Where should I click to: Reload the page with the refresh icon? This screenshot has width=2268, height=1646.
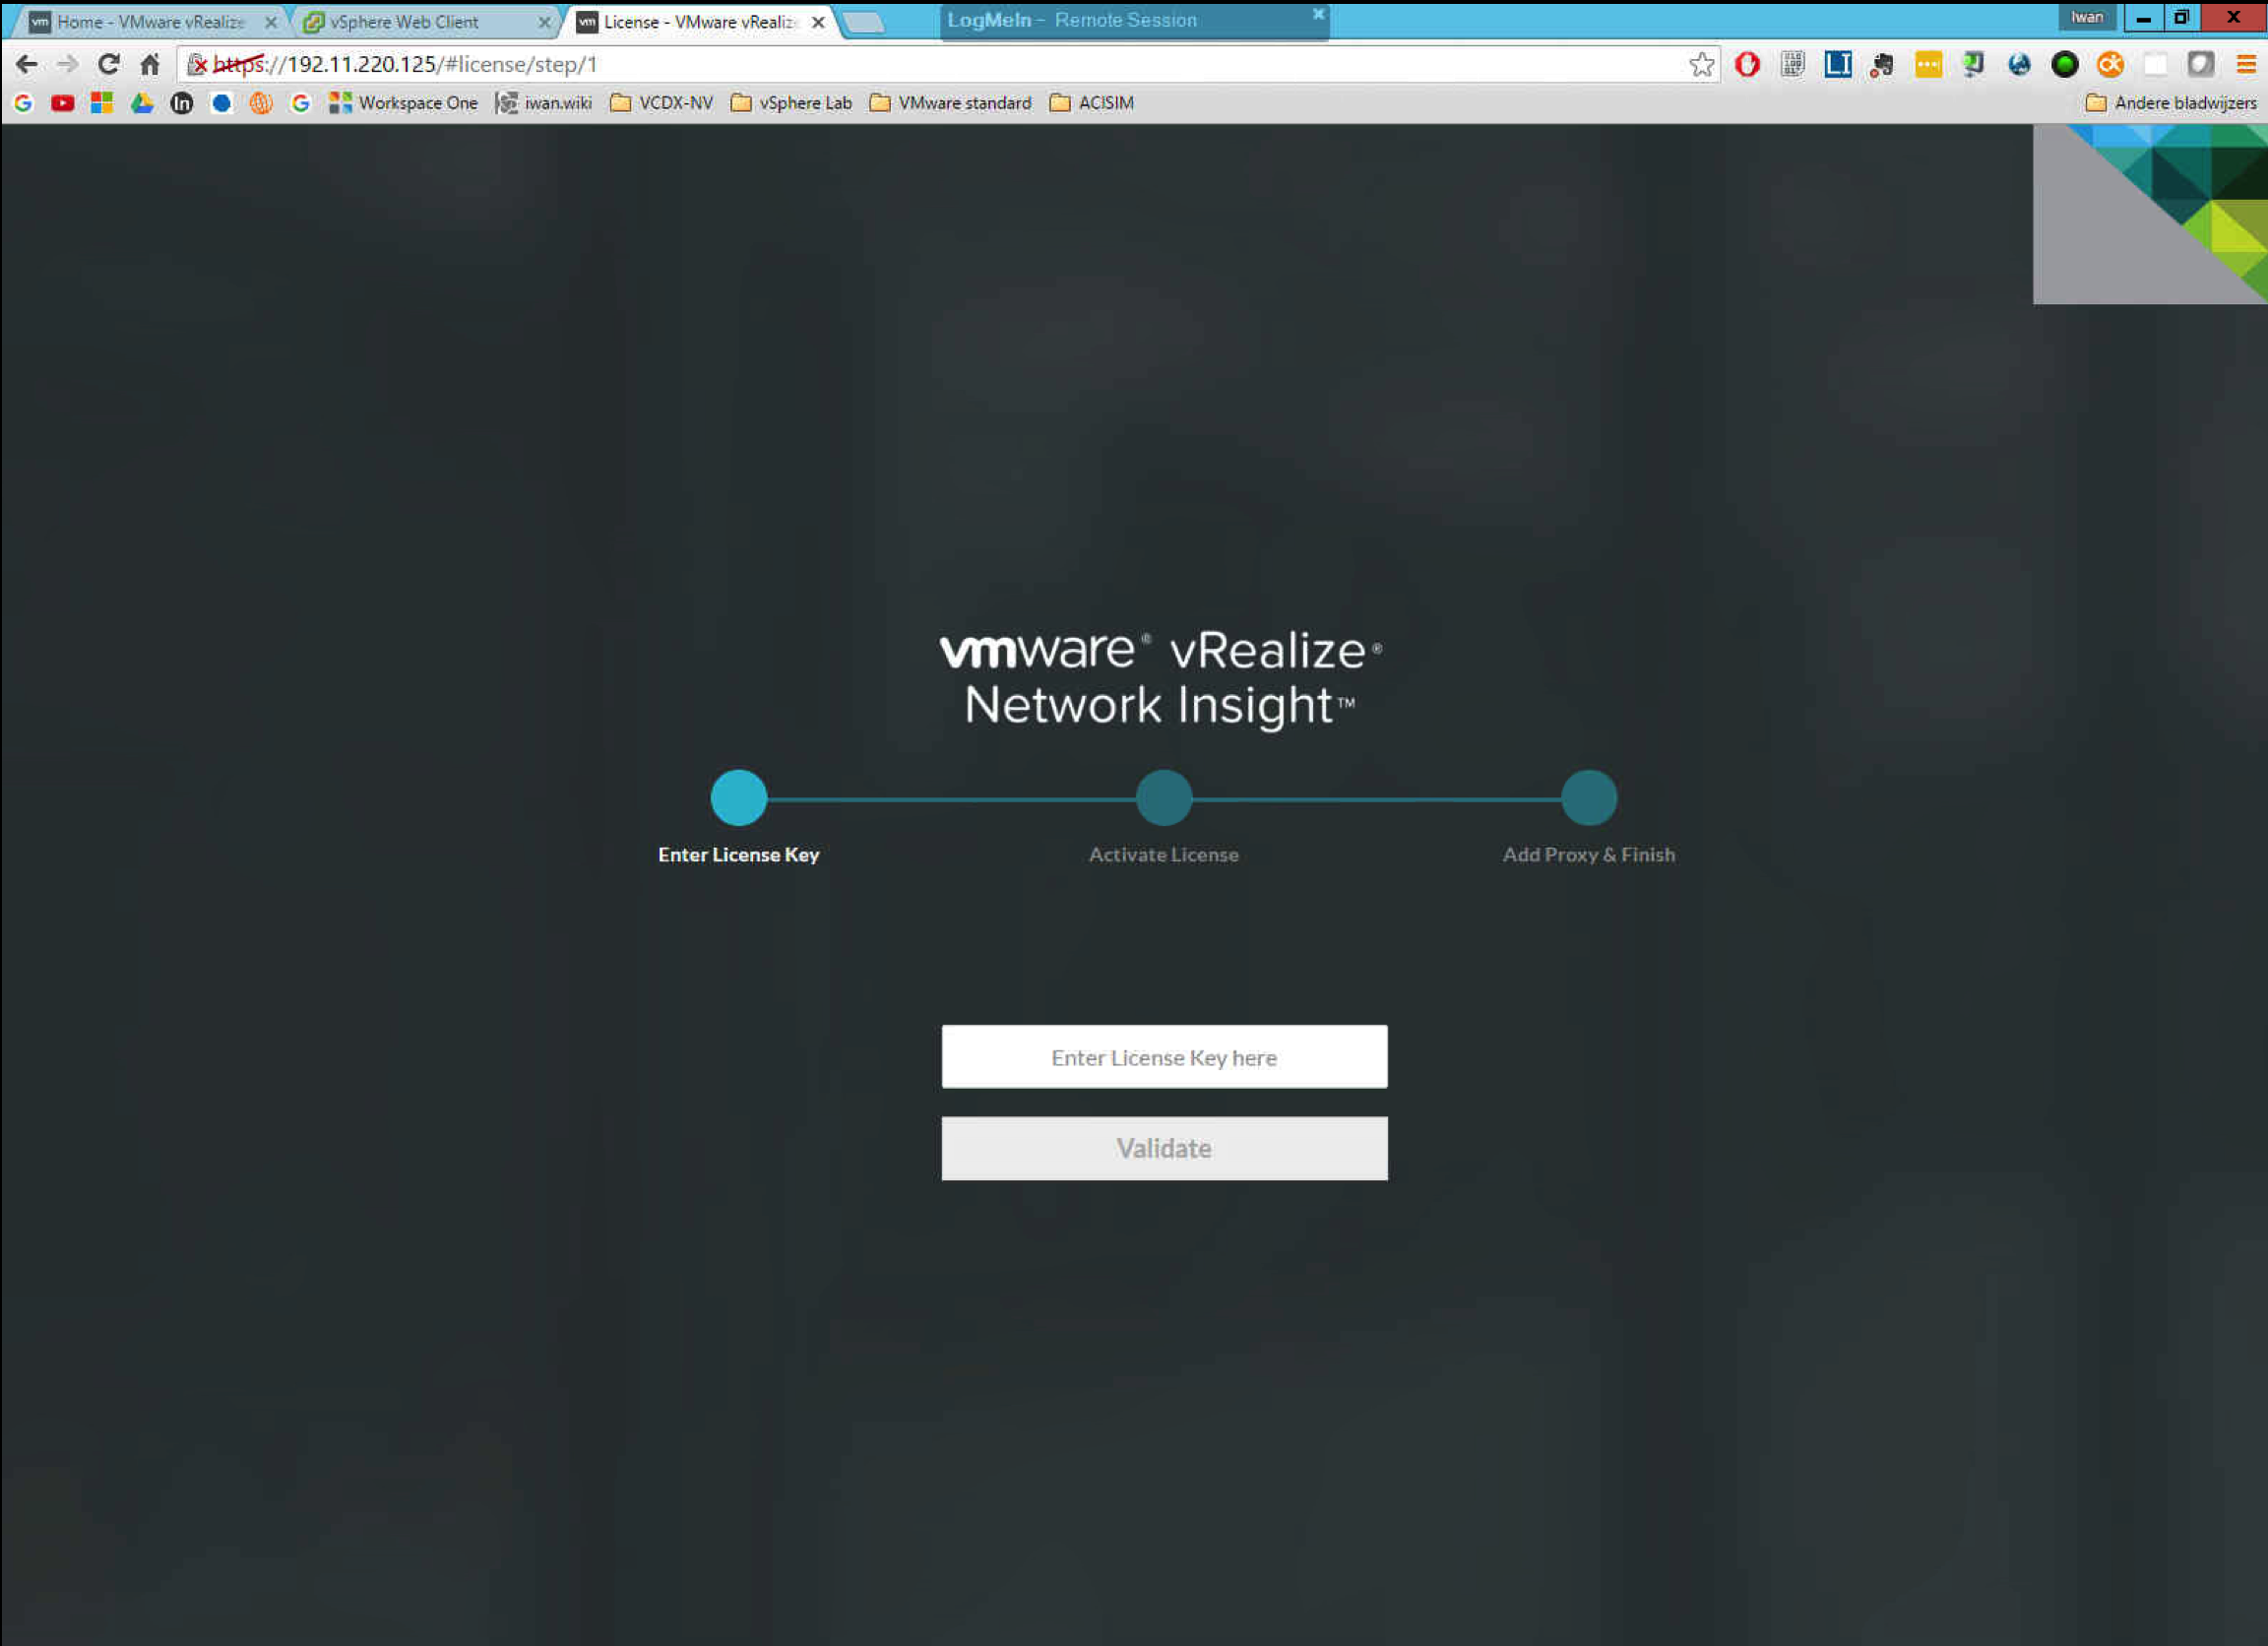[x=109, y=65]
